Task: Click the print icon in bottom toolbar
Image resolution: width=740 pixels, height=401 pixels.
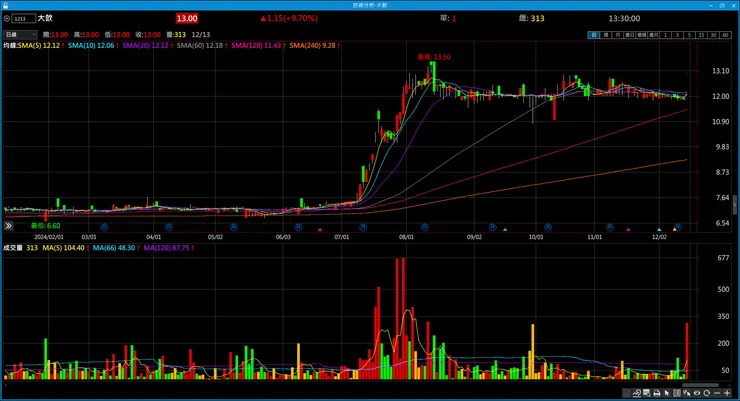Action: click(656, 393)
